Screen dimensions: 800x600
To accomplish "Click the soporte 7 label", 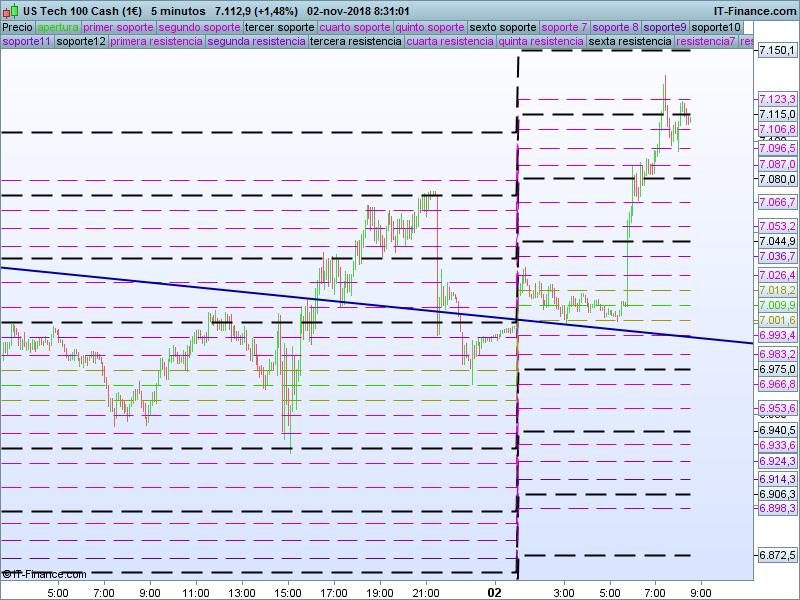I will click(x=564, y=28).
